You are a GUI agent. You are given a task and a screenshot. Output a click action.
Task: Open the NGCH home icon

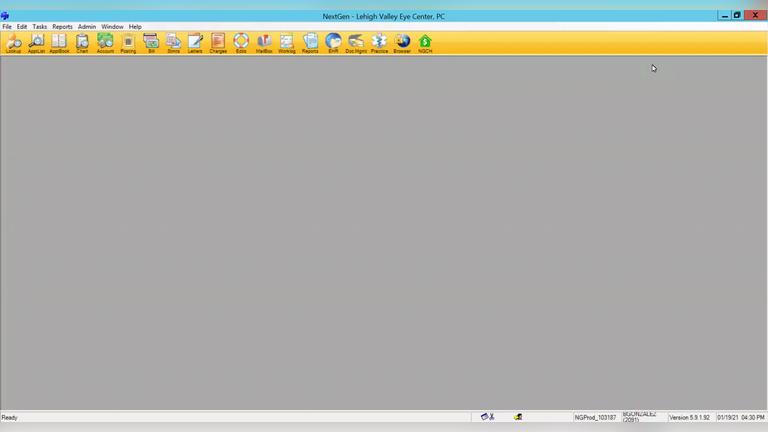[425, 42]
